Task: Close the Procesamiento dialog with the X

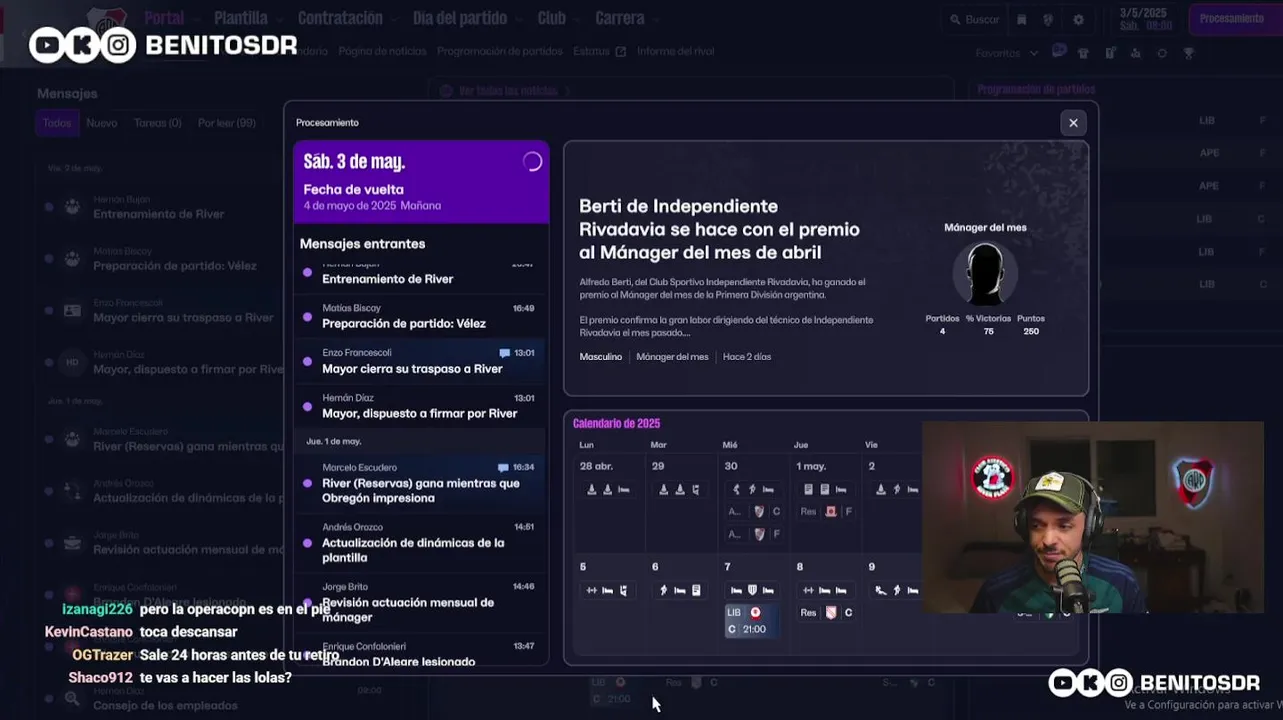Action: (1073, 123)
